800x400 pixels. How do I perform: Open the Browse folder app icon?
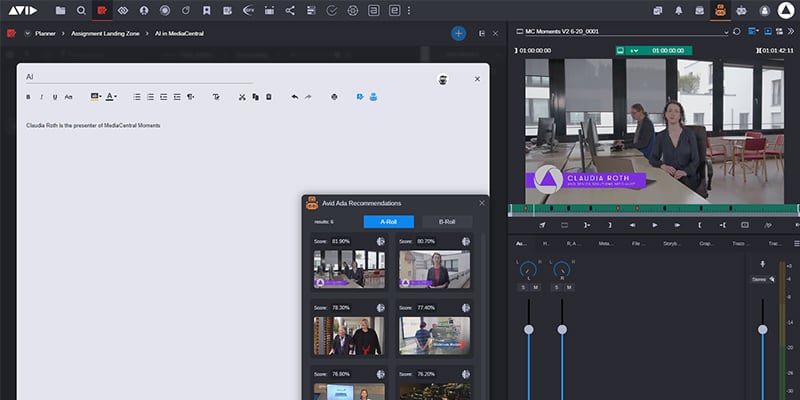point(60,10)
